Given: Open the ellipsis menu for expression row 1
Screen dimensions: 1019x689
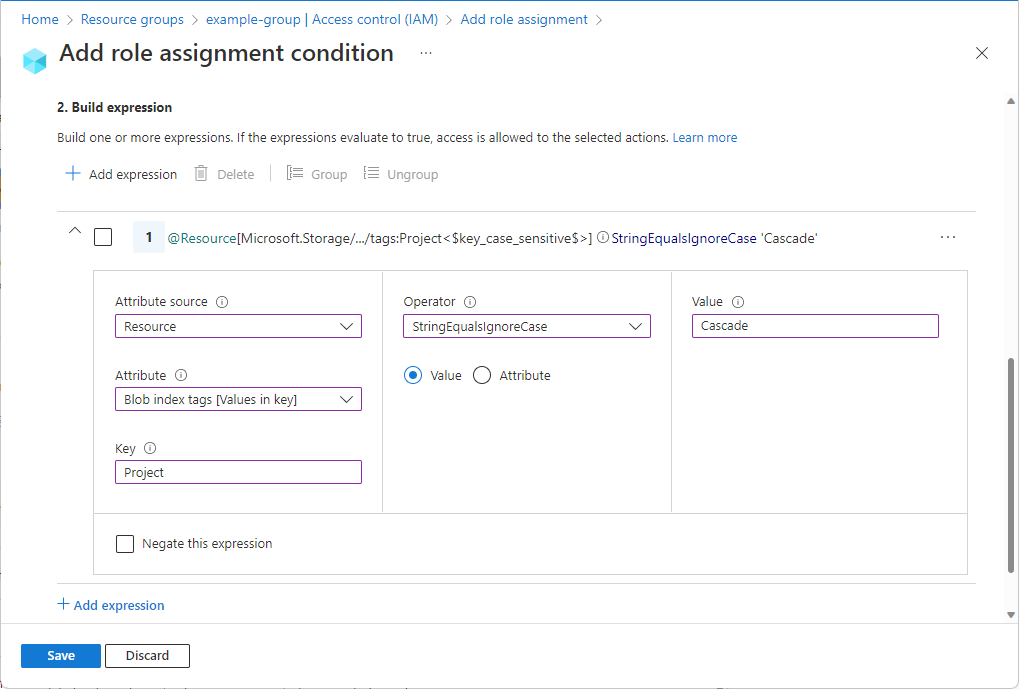Looking at the screenshot, I should pos(947,237).
